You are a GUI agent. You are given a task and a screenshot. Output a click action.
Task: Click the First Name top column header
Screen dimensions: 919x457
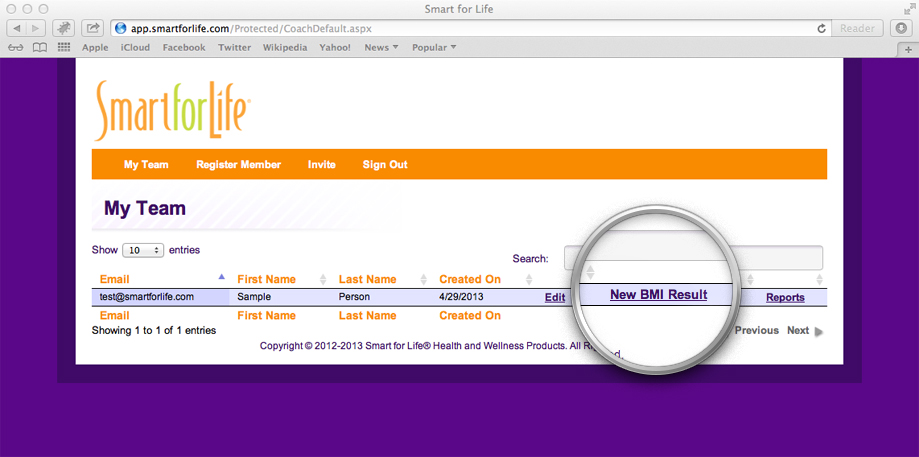pos(266,279)
